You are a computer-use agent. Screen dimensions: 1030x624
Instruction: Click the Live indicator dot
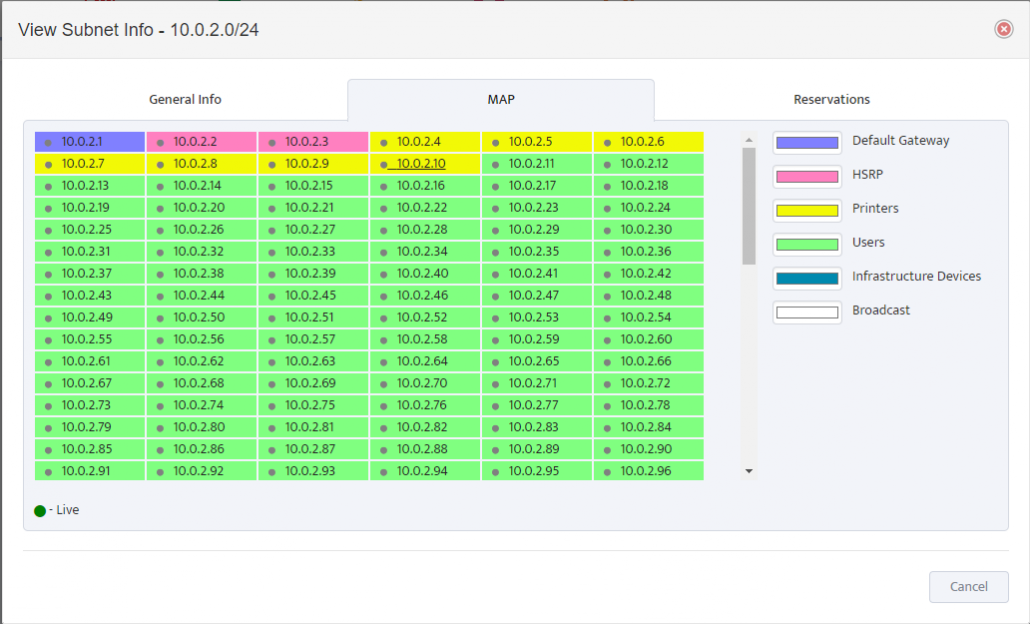[39, 509]
